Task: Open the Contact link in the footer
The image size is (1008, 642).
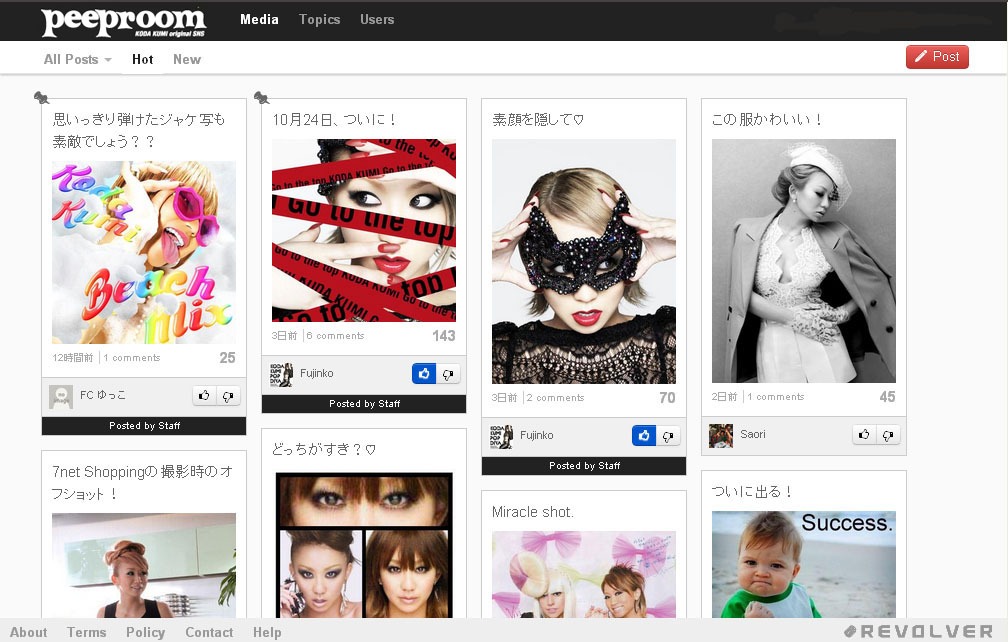Action: pyautogui.click(x=209, y=632)
